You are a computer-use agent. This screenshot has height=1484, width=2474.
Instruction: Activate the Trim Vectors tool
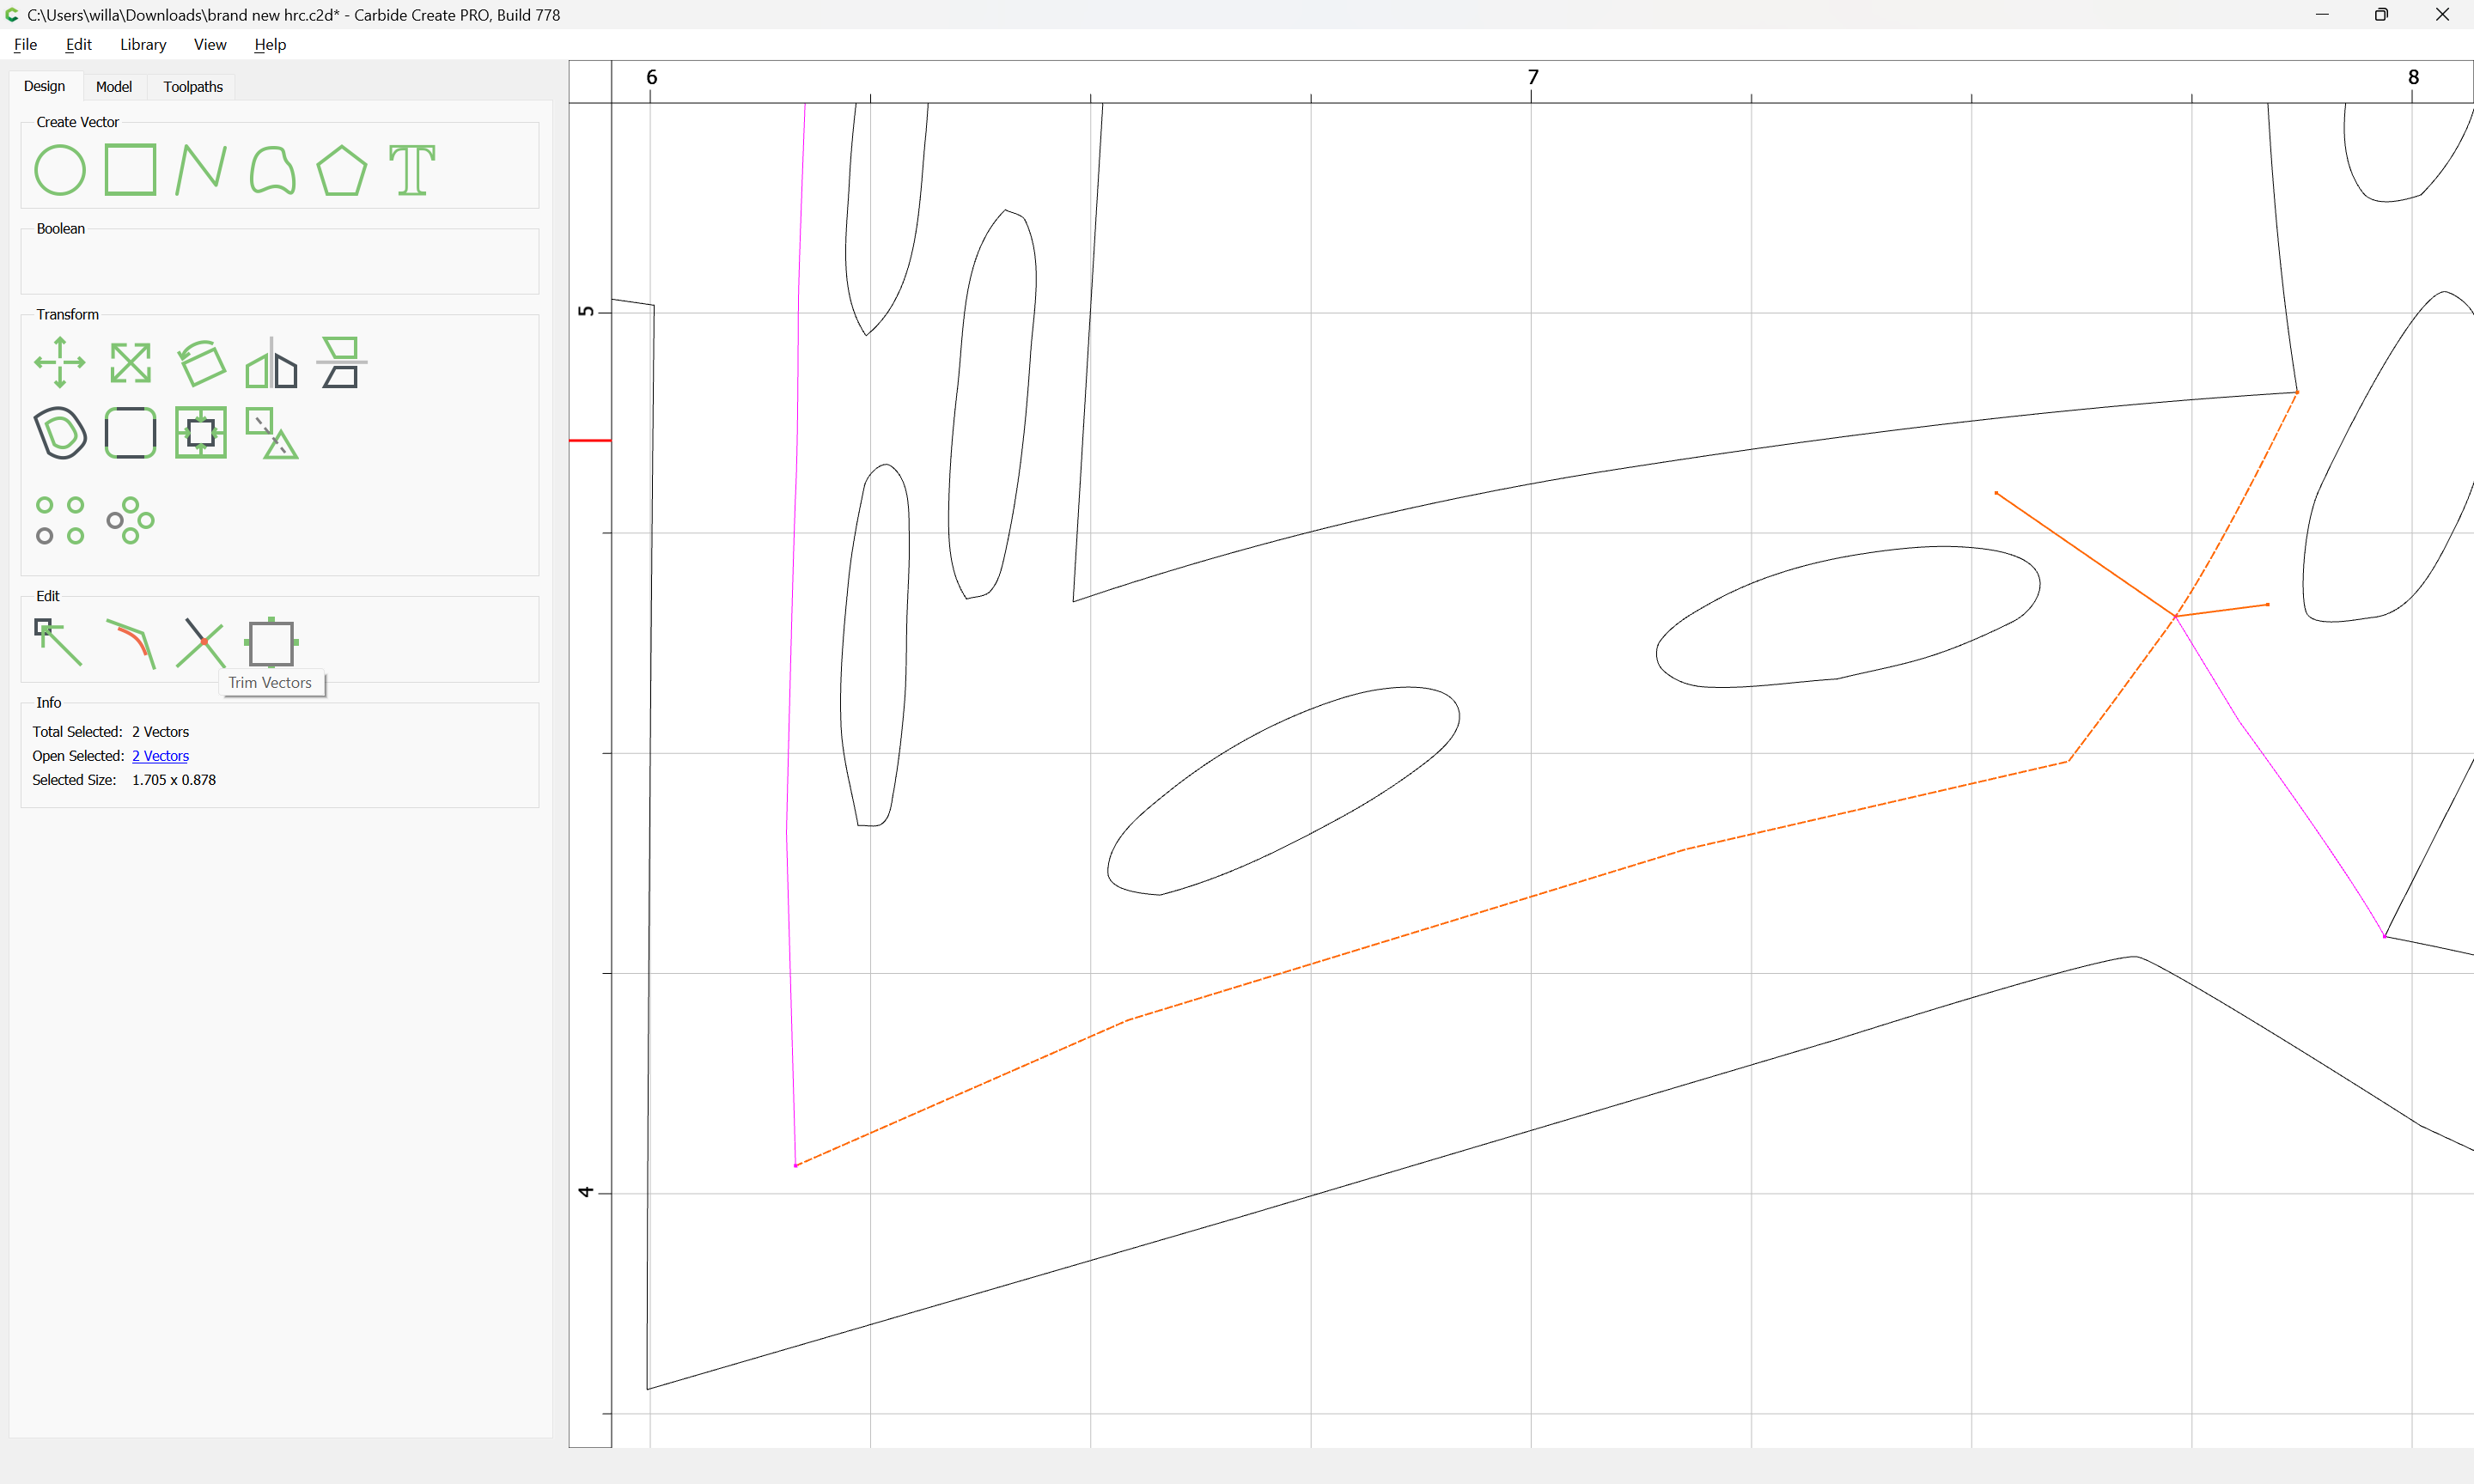(201, 643)
